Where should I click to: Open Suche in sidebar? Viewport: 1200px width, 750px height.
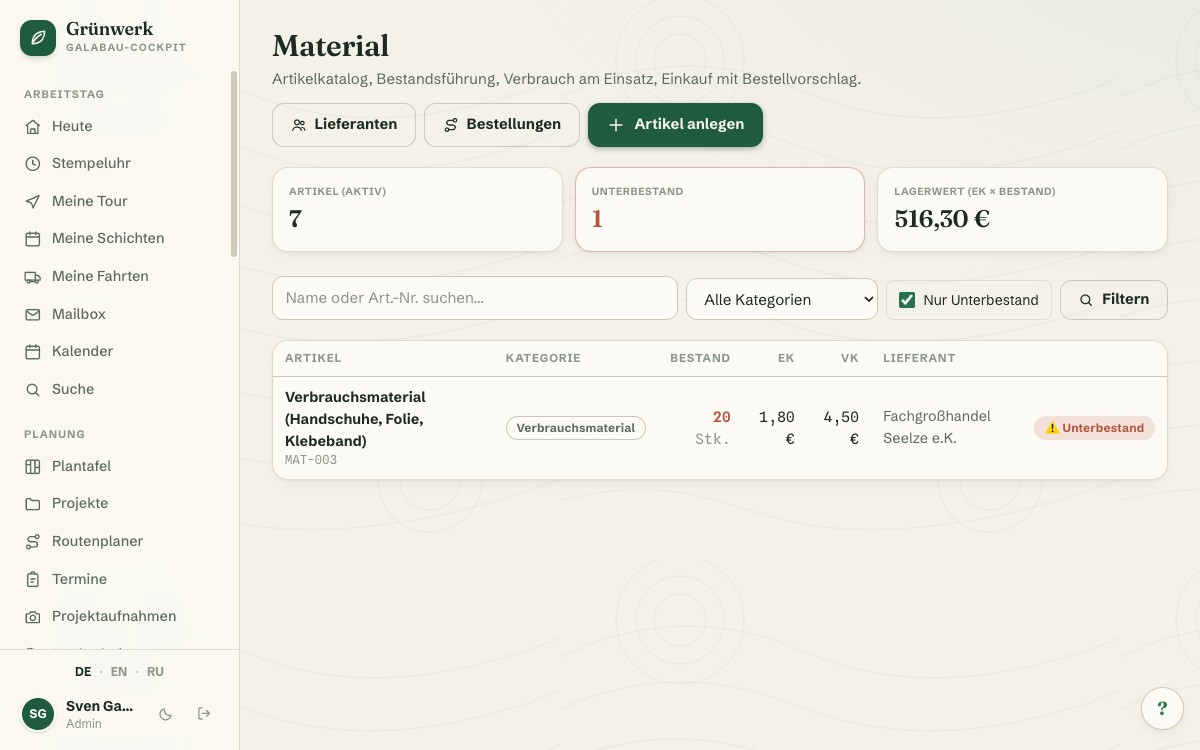[120, 389]
